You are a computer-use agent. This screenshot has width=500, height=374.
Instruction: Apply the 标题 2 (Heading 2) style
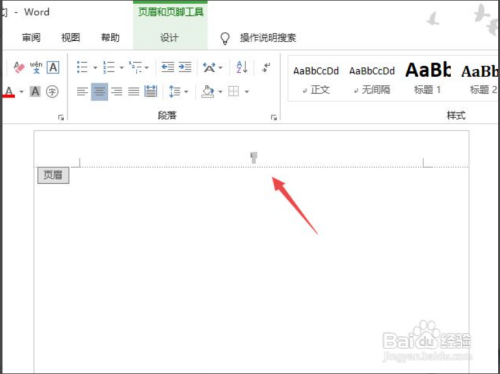pyautogui.click(x=480, y=80)
